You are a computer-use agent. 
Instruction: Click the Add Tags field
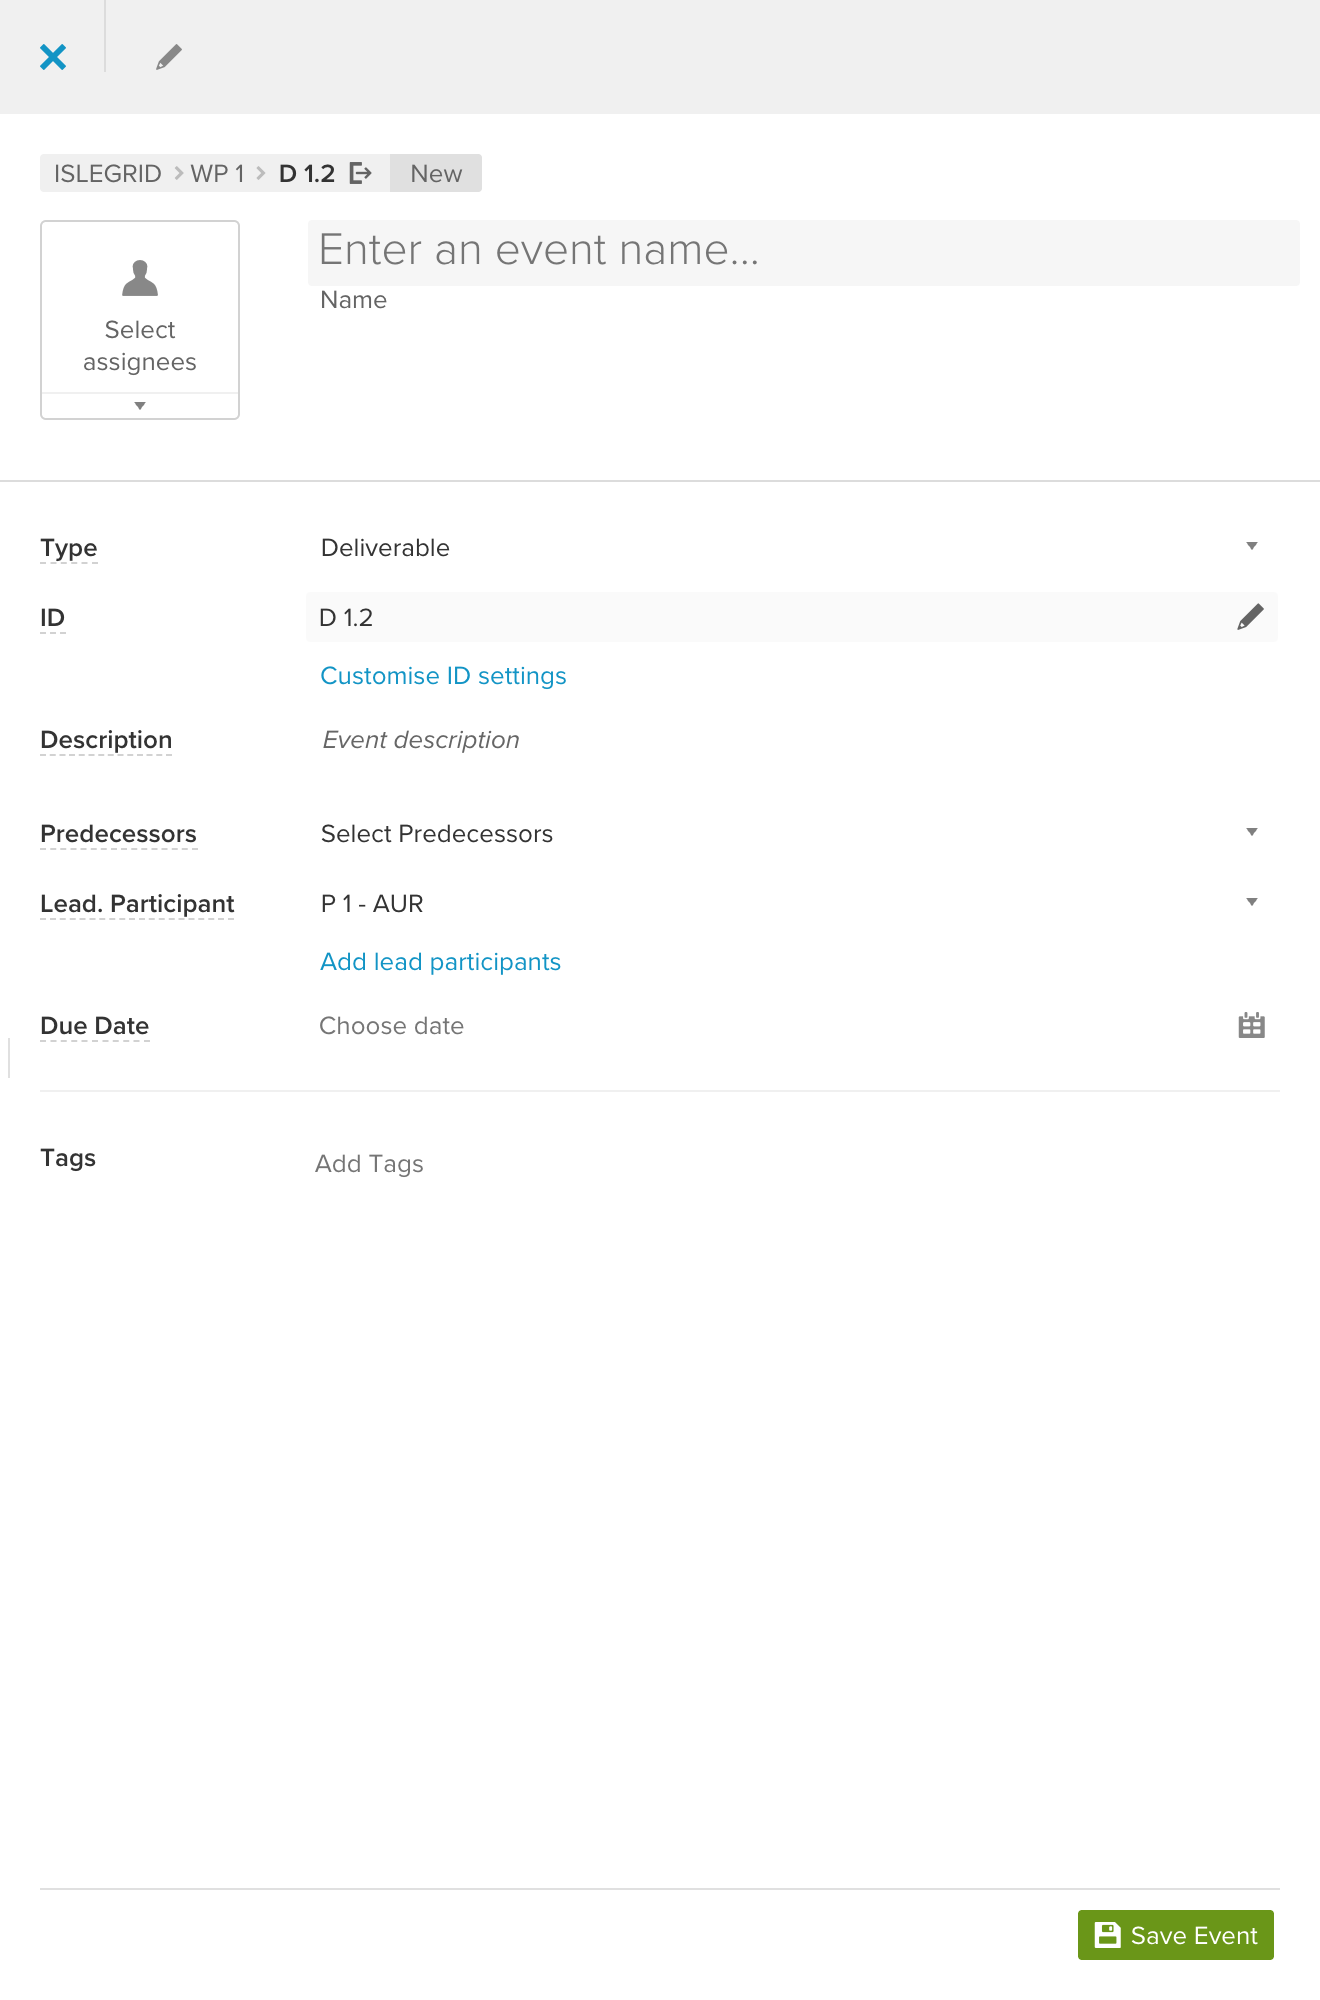pos(369,1164)
